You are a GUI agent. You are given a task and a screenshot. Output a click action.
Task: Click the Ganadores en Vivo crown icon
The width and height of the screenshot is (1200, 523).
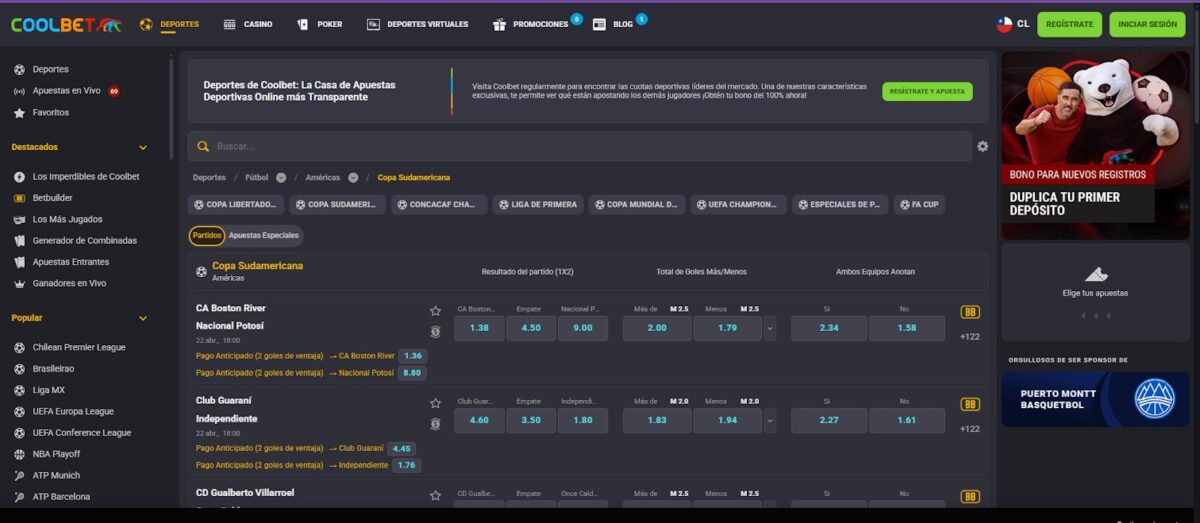tap(19, 283)
